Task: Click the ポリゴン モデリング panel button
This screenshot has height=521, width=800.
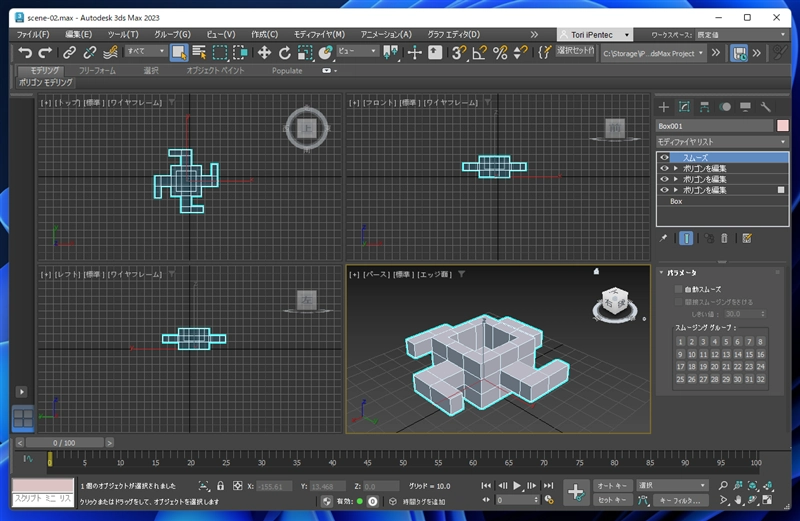Action: tap(46, 82)
